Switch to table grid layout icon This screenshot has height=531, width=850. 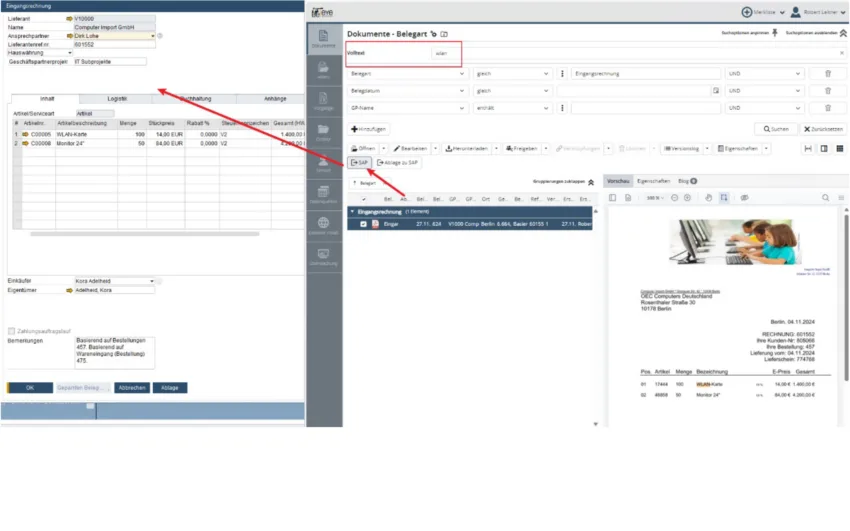[x=840, y=148]
